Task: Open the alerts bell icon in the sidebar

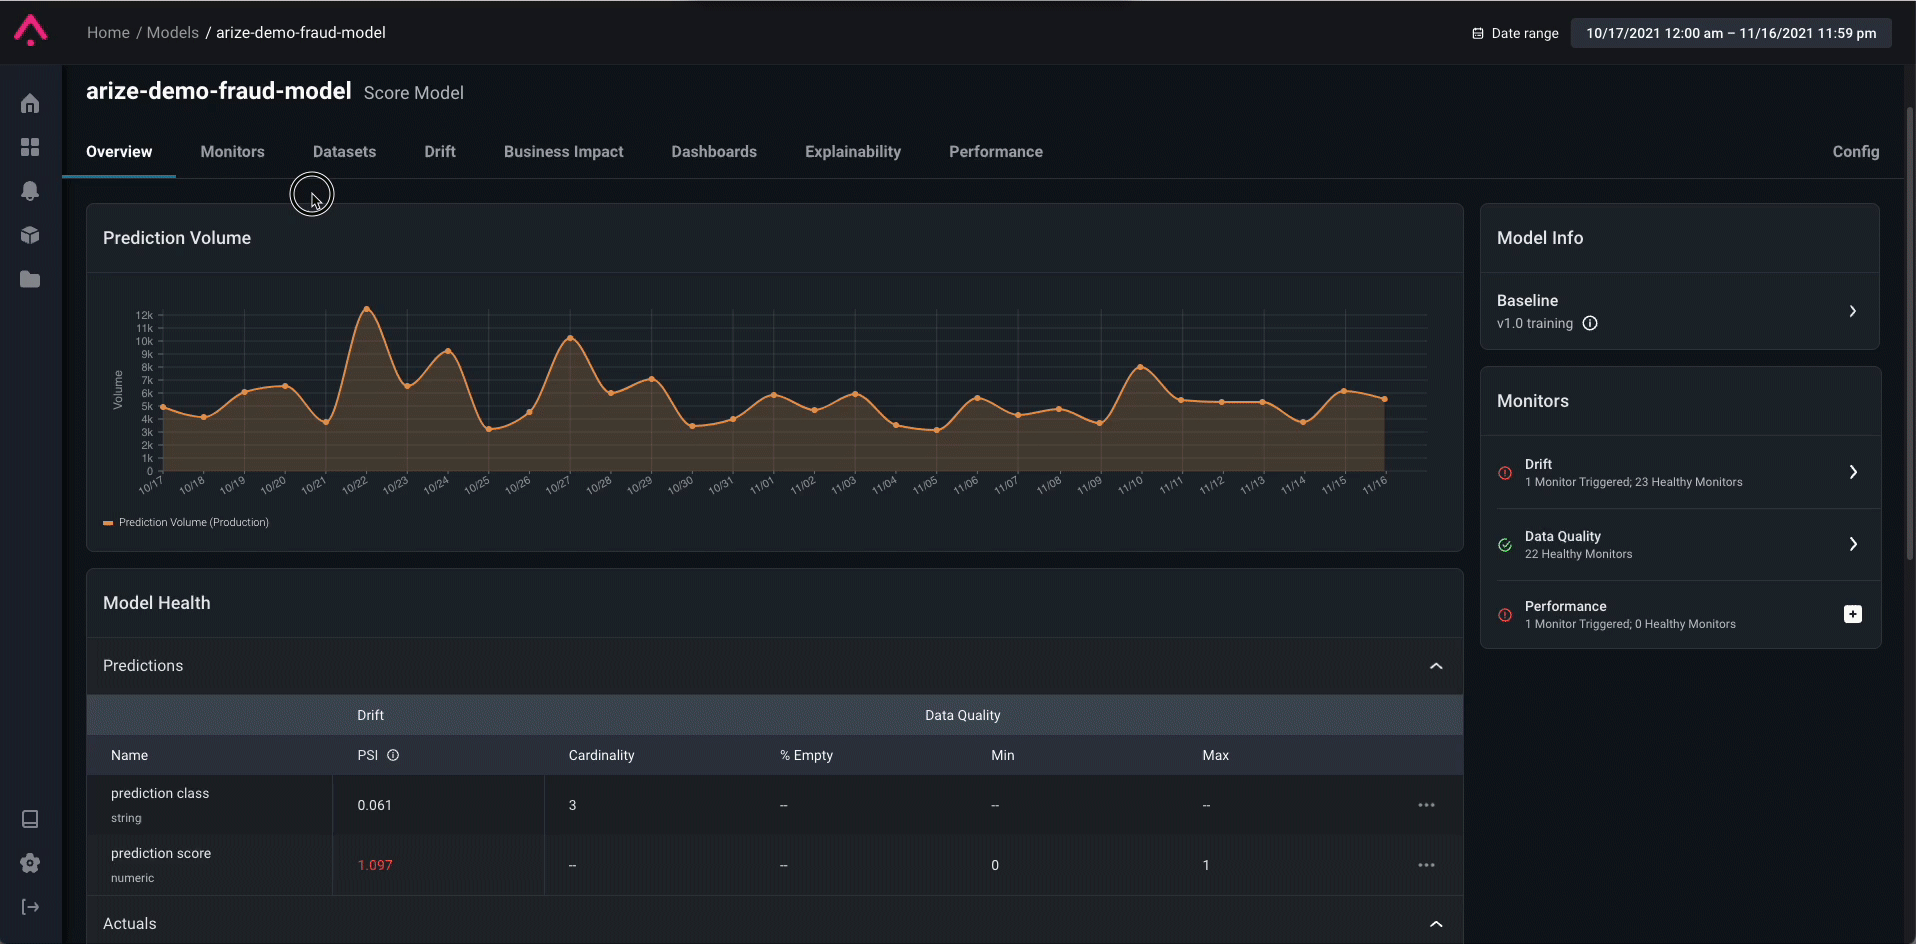Action: [30, 191]
